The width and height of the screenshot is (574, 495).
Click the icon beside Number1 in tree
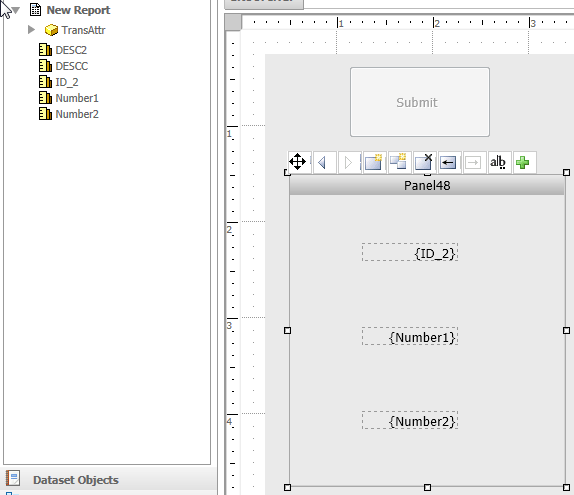[45, 98]
